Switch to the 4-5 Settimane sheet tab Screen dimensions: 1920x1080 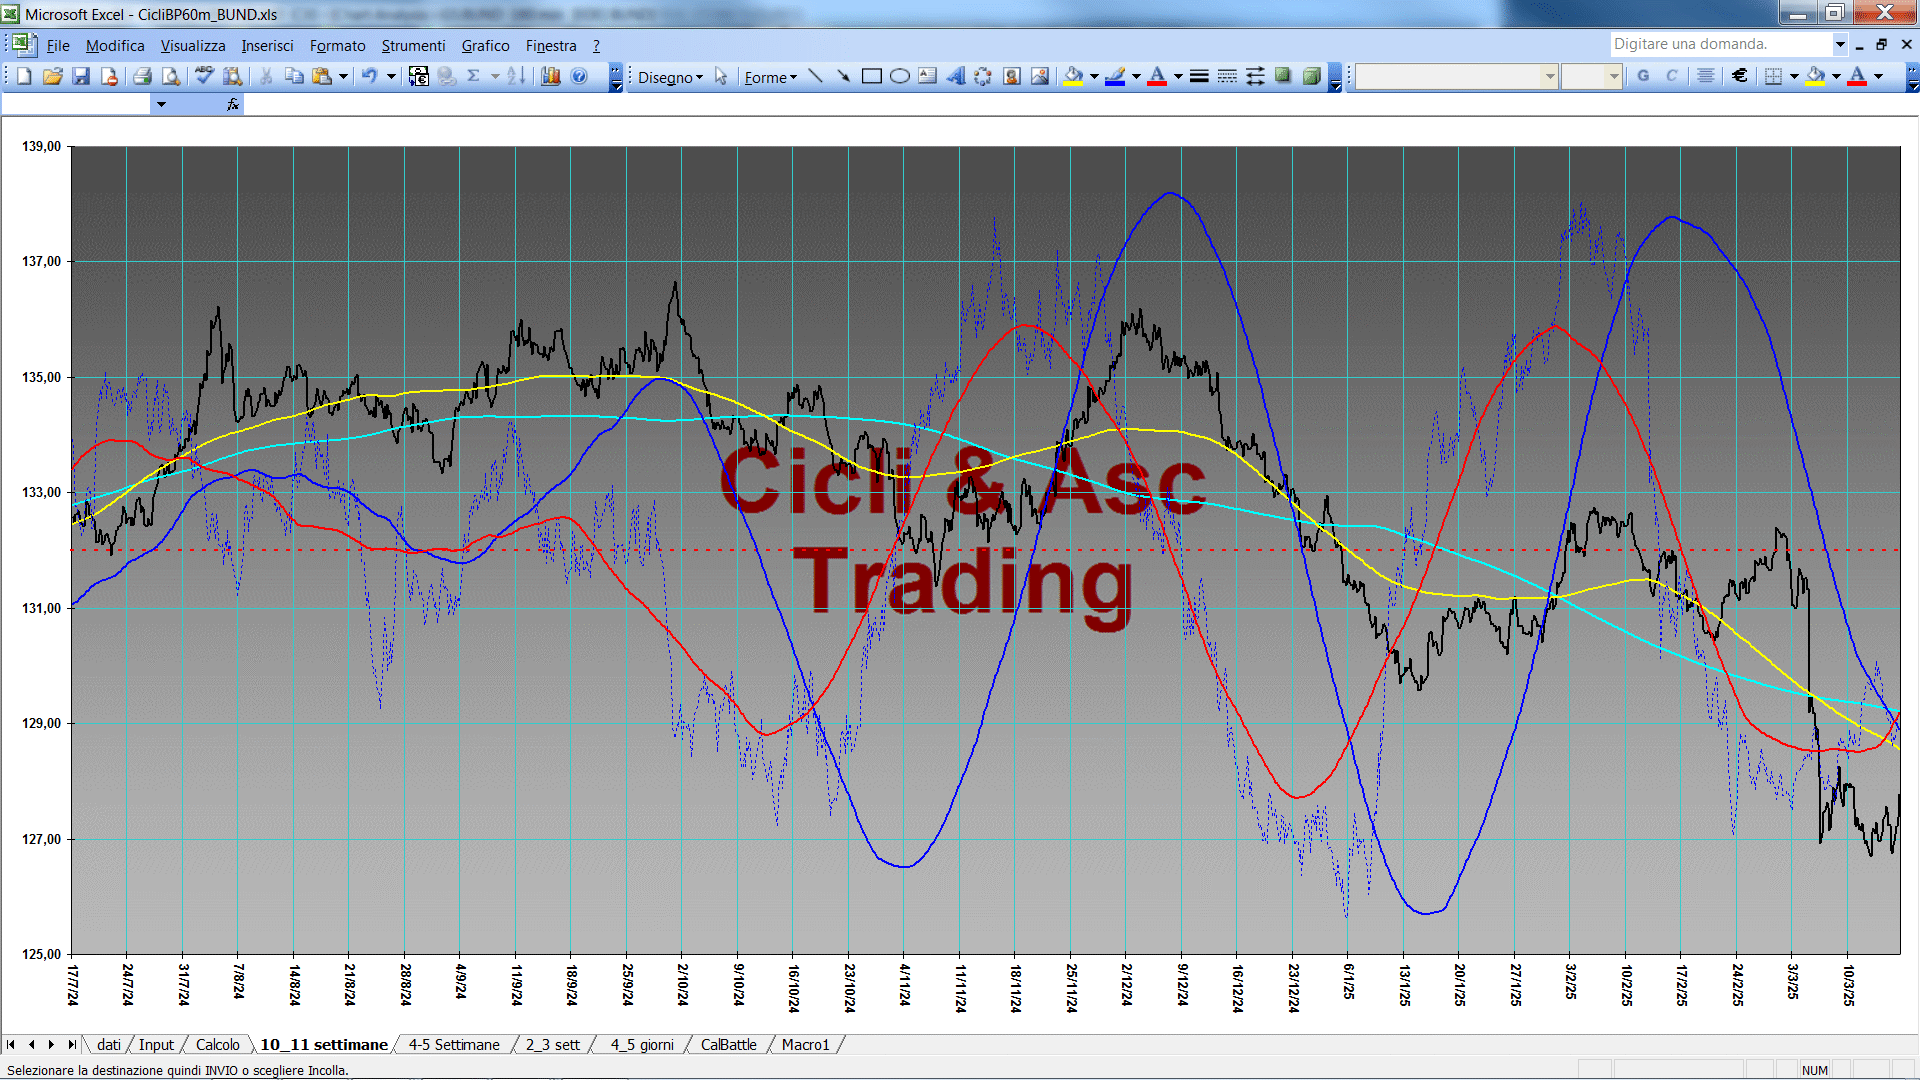(454, 1044)
